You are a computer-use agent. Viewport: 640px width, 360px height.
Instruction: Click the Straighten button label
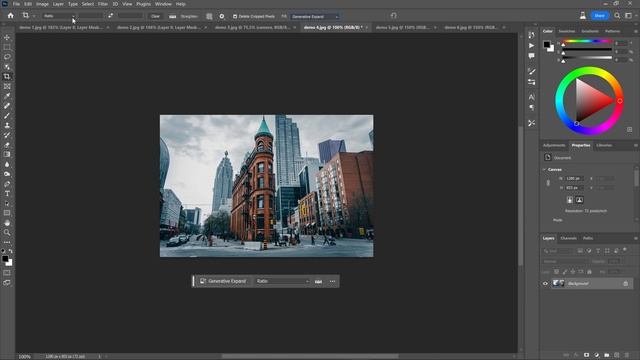(x=189, y=16)
